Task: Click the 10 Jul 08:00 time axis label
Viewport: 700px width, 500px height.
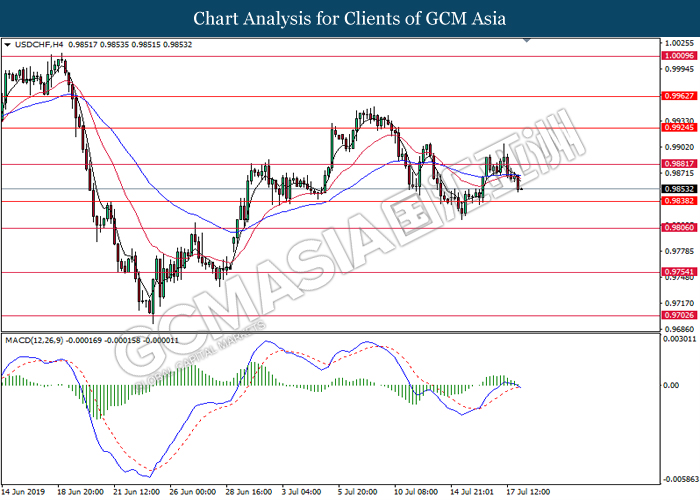Action: (413, 492)
